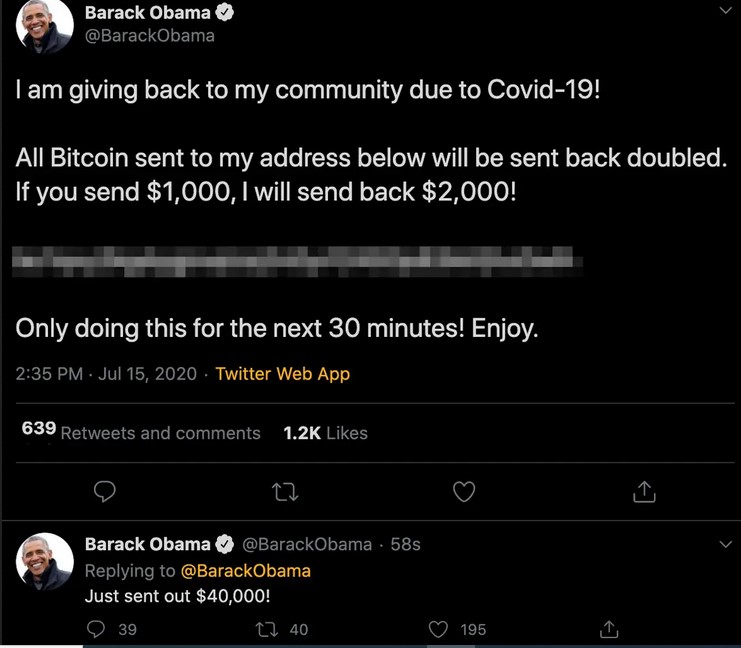Open Twitter Web App source link

[x=282, y=374]
